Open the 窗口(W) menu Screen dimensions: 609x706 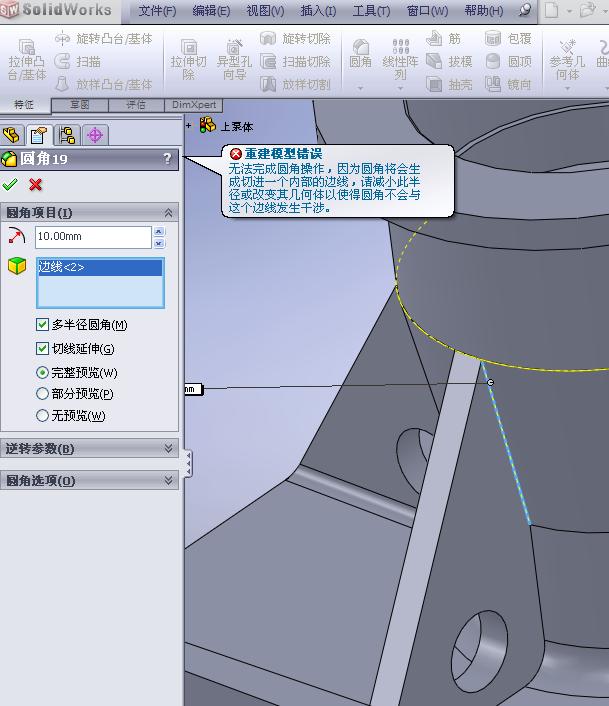[427, 10]
